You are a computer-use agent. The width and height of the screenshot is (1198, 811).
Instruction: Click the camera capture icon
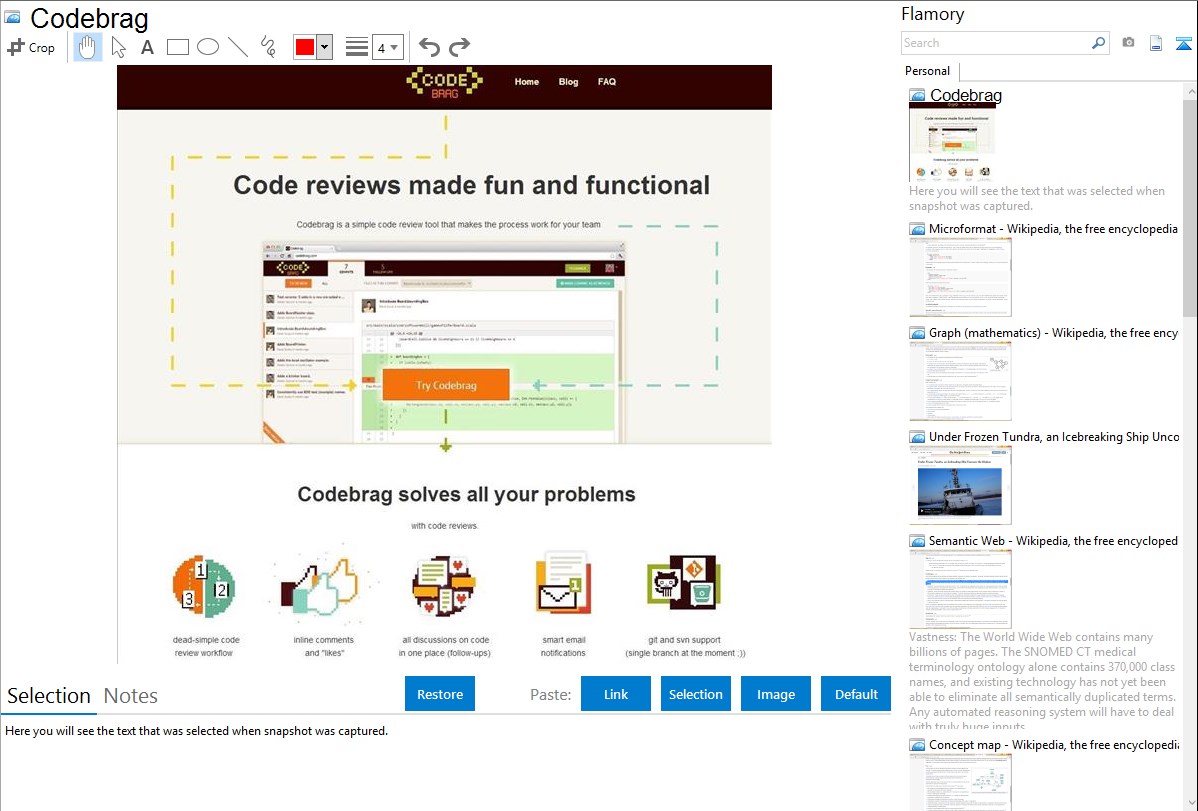click(1128, 43)
